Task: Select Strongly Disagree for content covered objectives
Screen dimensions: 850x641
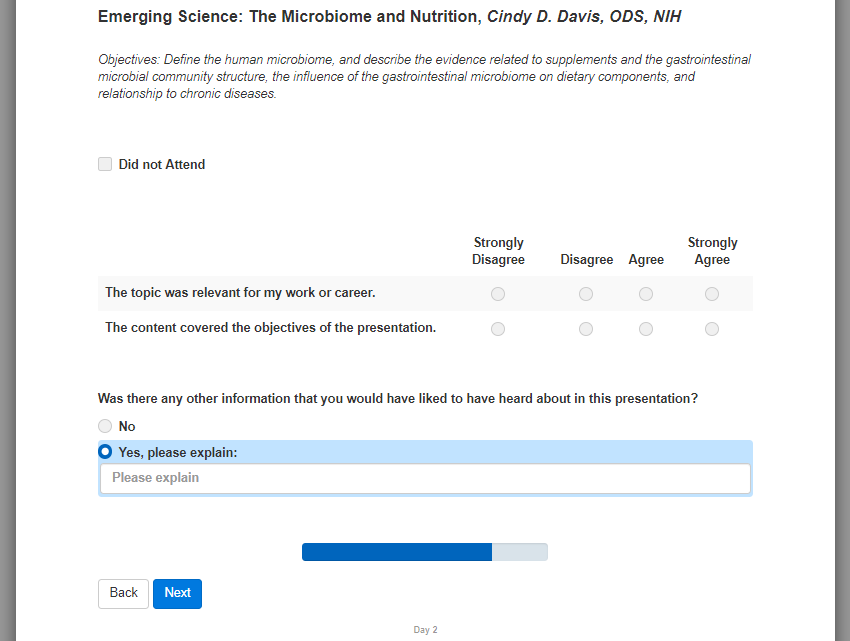Action: click(498, 329)
